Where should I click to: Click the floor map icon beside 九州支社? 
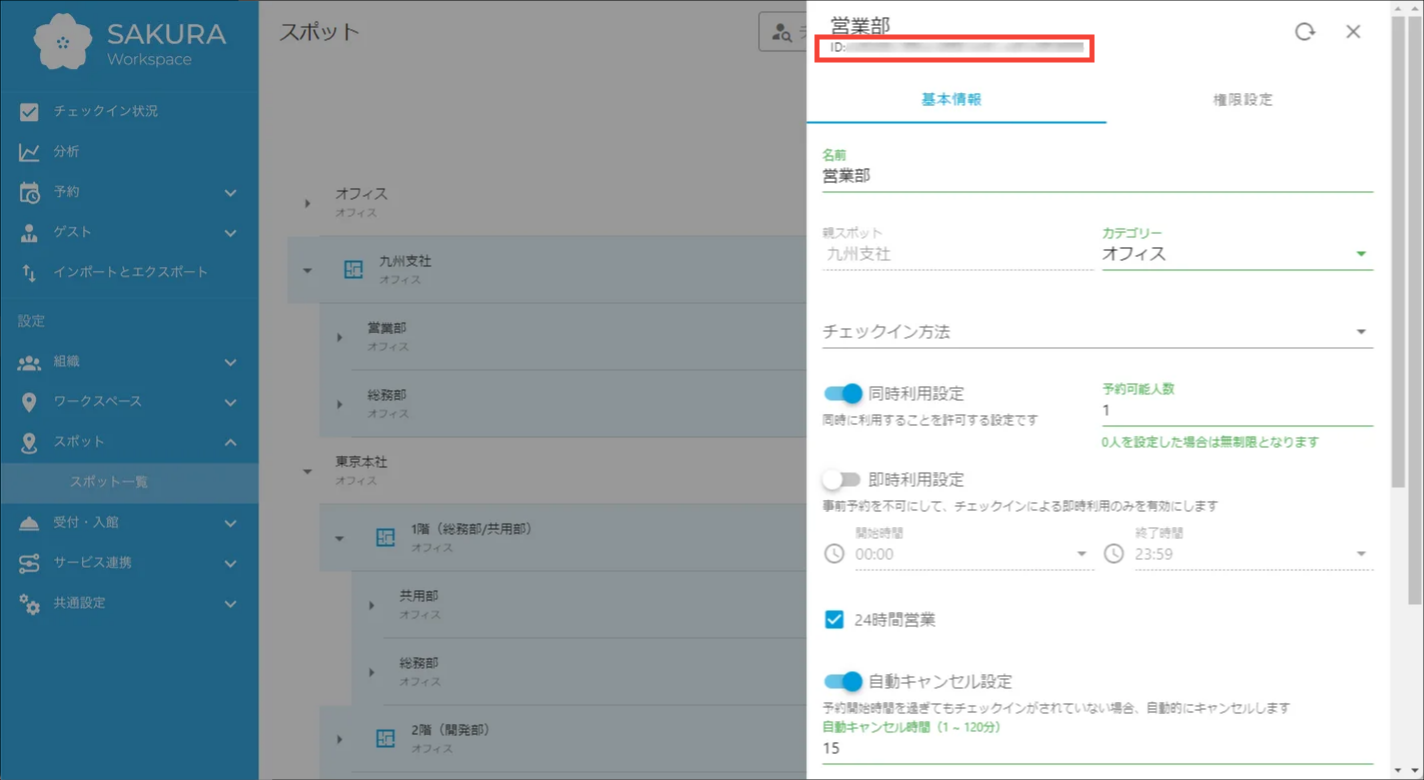(x=353, y=270)
